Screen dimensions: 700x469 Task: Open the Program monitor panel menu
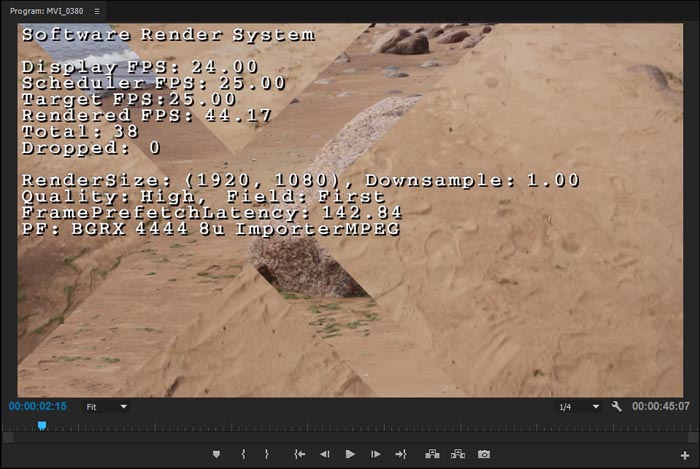pyautogui.click(x=97, y=11)
